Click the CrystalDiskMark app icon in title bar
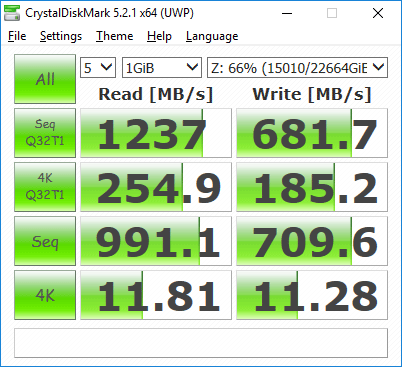Viewport: 402px width, 367px height. click(12, 13)
